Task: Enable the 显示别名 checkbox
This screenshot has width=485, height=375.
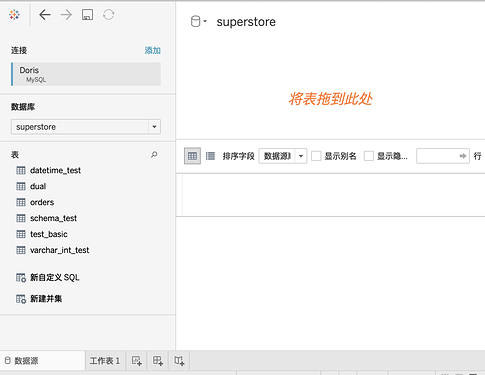Action: (316, 156)
